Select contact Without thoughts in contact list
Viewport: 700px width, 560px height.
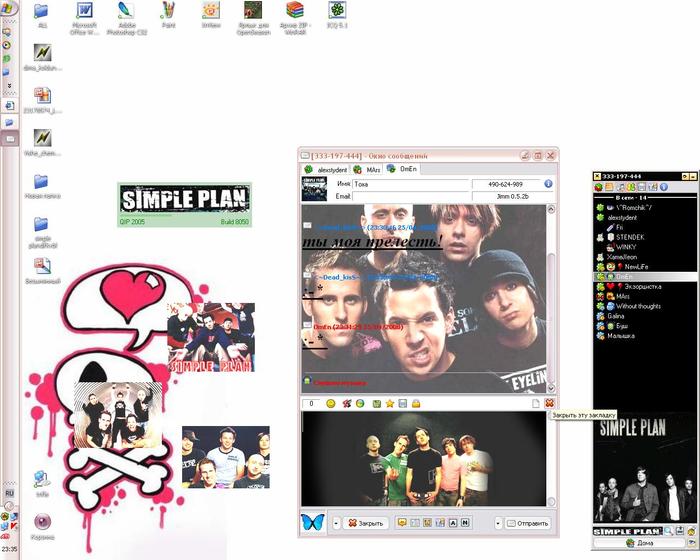pos(645,306)
